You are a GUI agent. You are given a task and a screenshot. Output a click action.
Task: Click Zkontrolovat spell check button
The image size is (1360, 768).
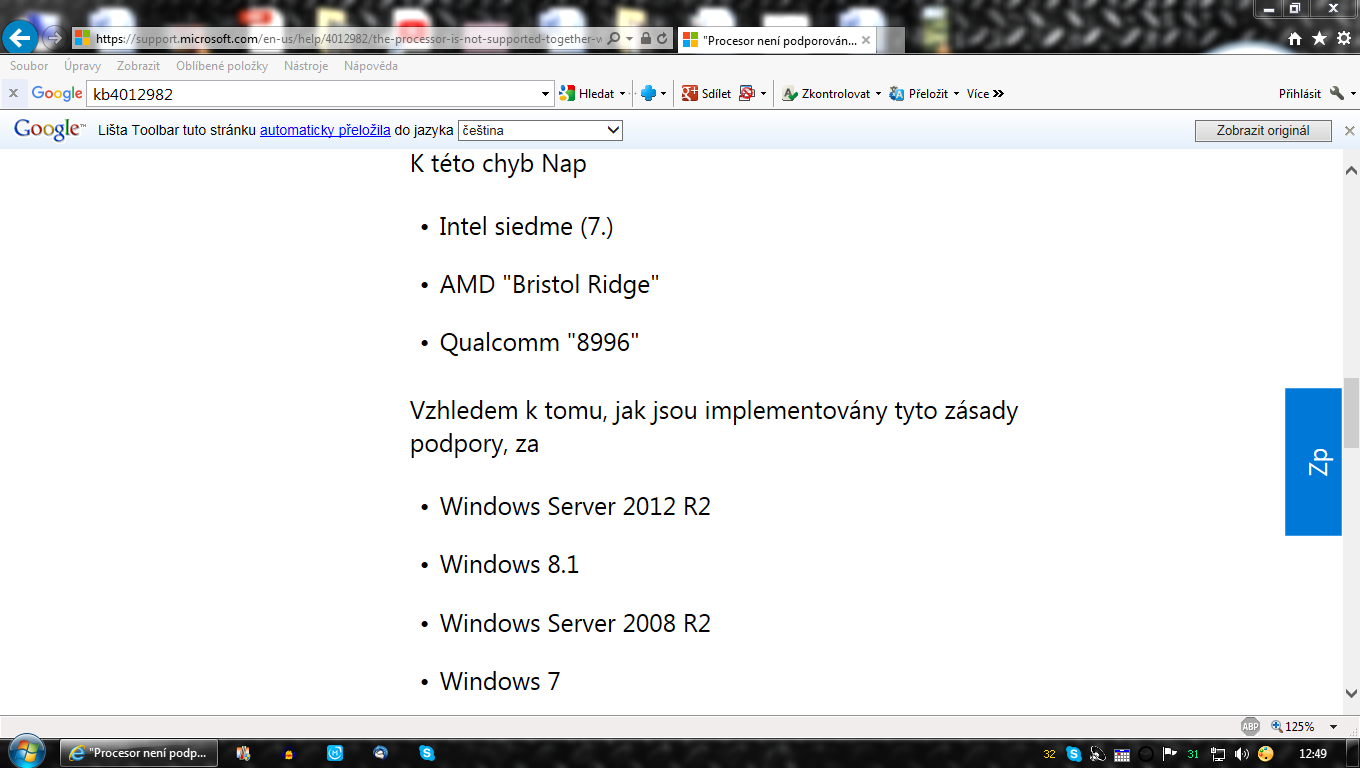click(826, 93)
